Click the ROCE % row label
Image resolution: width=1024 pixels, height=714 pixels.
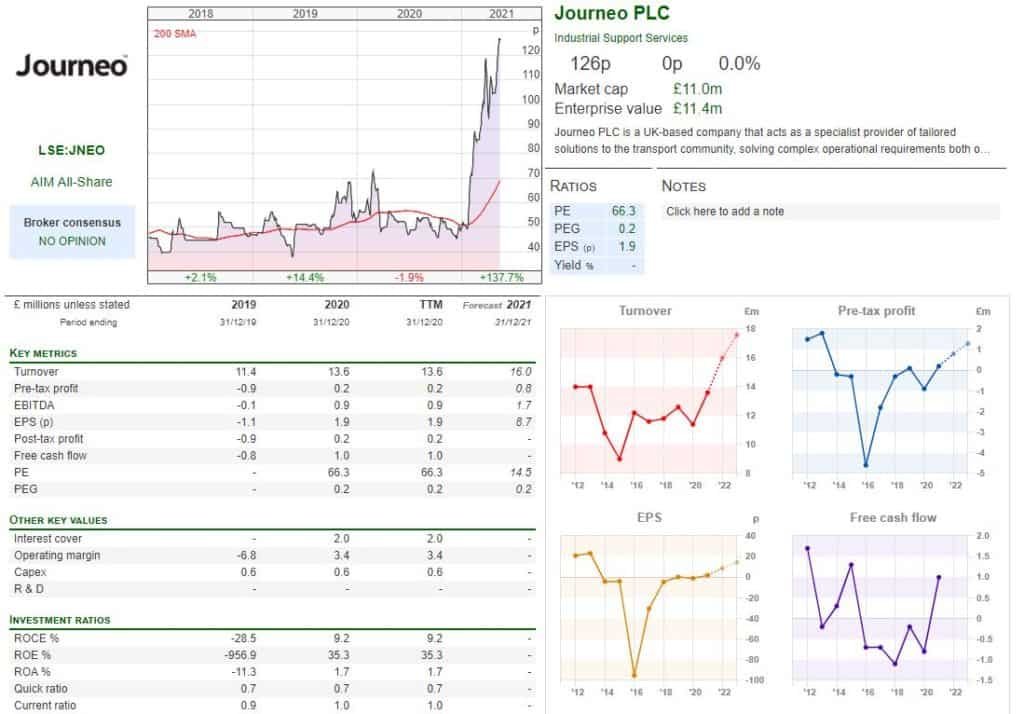pos(36,638)
